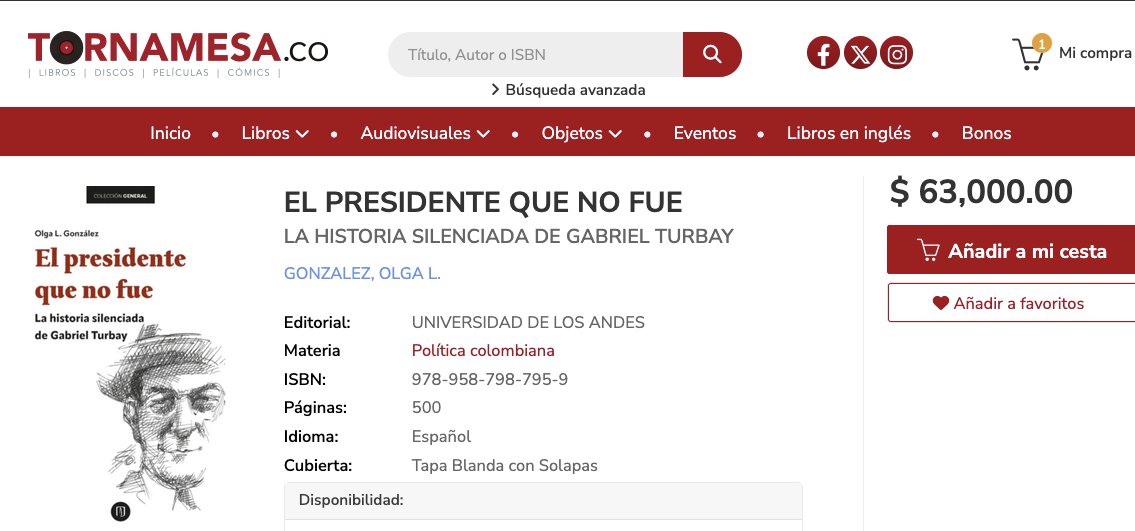Focus the Título, Autor o ISBN search field

click(536, 54)
